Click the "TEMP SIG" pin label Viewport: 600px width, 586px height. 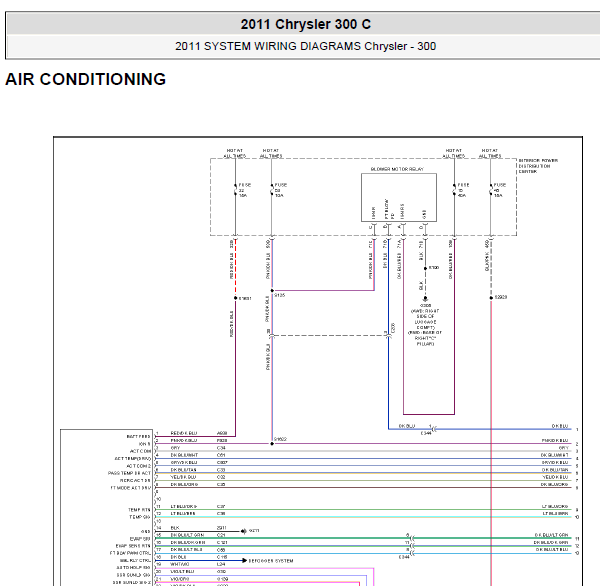(140, 517)
